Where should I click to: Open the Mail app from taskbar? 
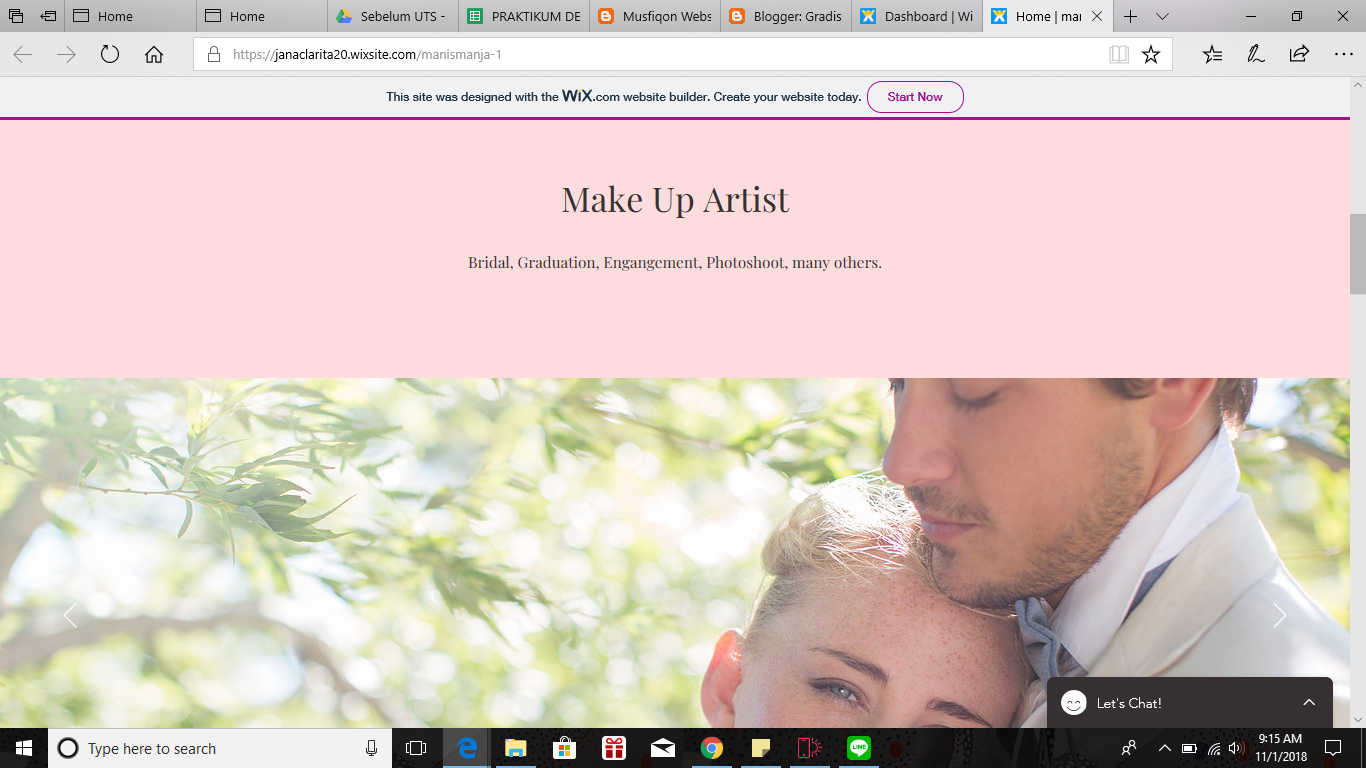pyautogui.click(x=662, y=748)
